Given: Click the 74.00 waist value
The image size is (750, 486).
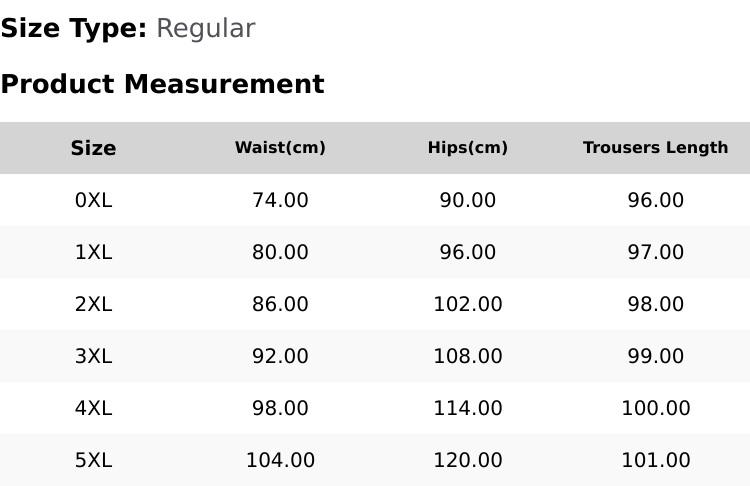Looking at the screenshot, I should (280, 200).
